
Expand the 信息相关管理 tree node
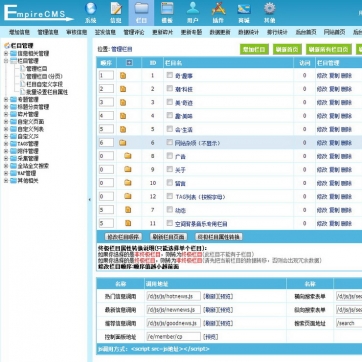coord(6,53)
